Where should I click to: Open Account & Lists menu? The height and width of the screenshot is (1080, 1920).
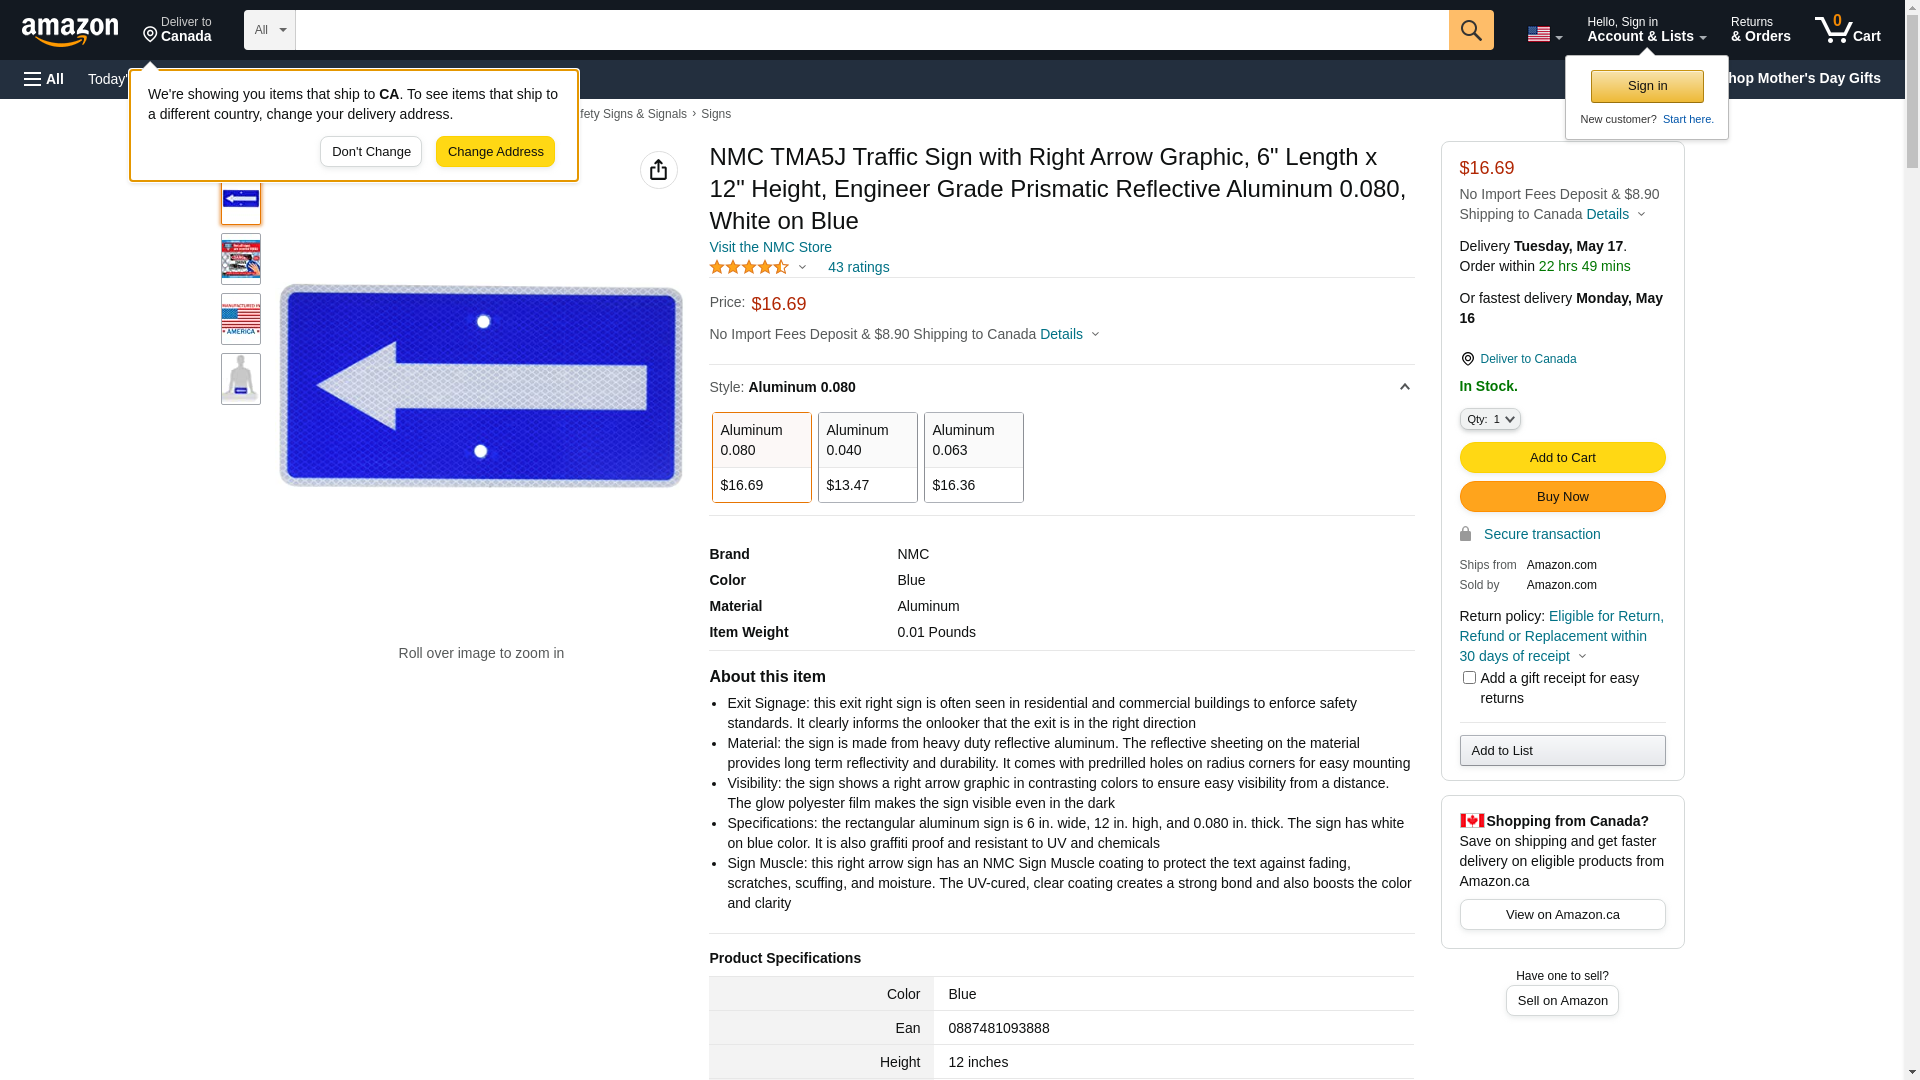click(1646, 30)
